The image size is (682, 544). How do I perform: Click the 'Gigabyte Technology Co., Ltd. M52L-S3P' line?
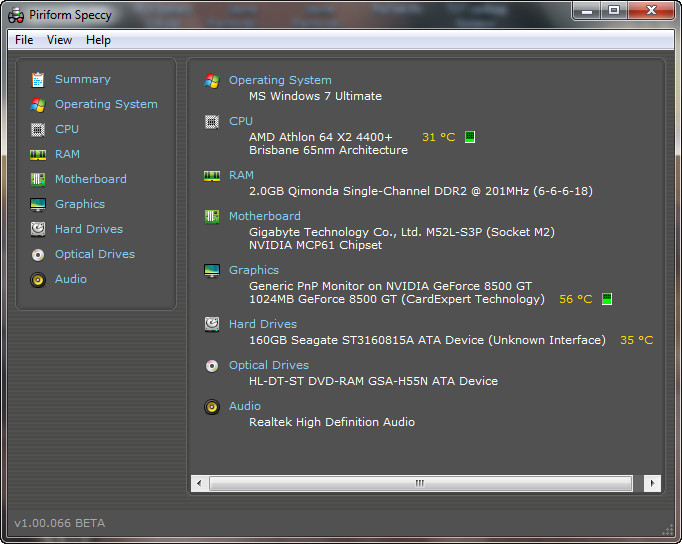[402, 232]
